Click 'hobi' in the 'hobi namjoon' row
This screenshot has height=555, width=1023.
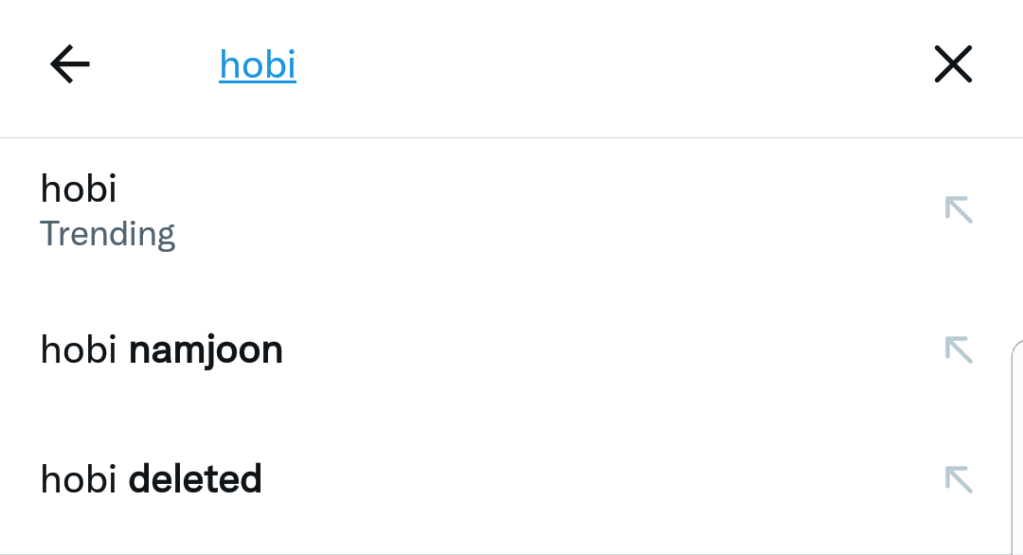78,350
